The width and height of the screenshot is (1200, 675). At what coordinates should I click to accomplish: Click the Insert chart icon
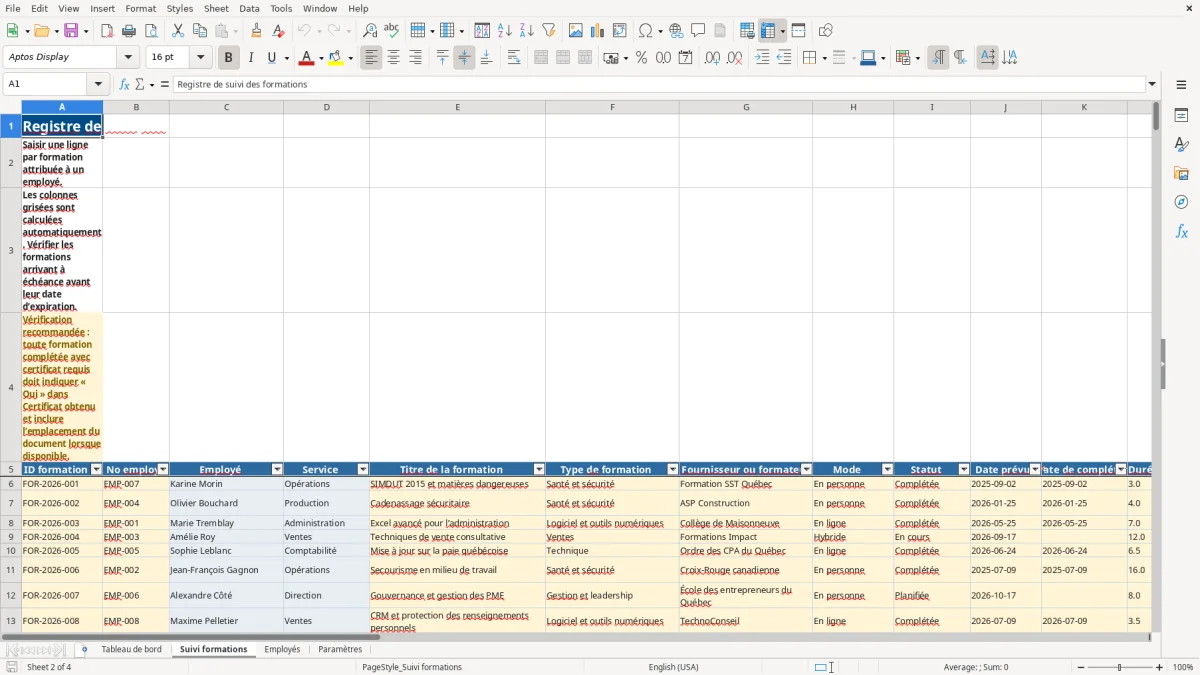(598, 31)
